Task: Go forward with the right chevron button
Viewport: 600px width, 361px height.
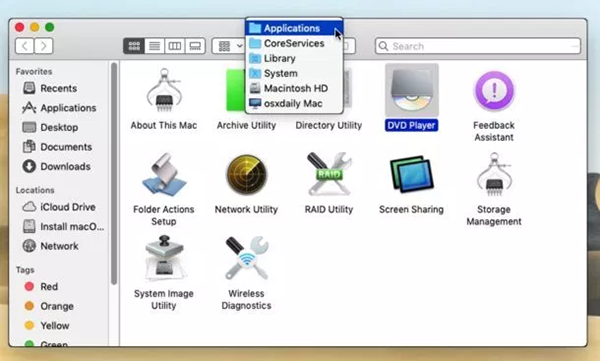Action: (44, 46)
